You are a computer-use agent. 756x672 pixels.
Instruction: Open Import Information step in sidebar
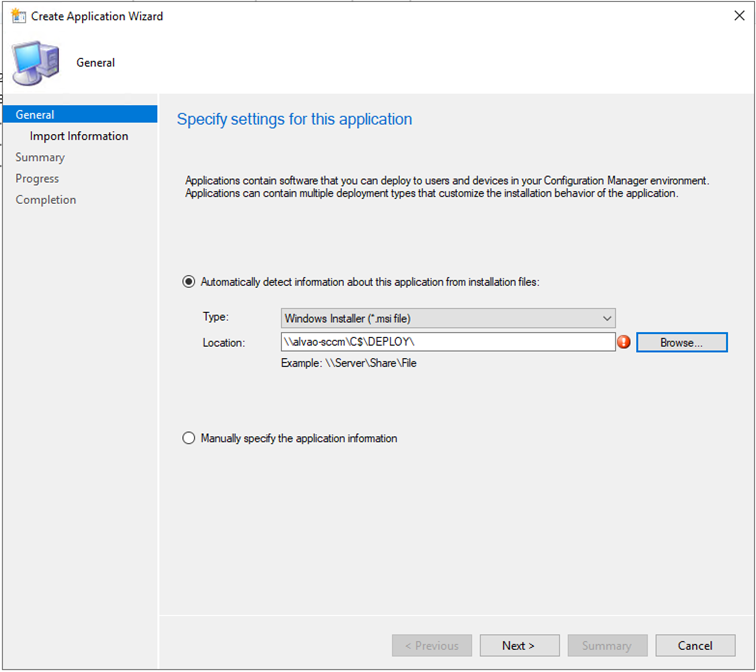[79, 136]
